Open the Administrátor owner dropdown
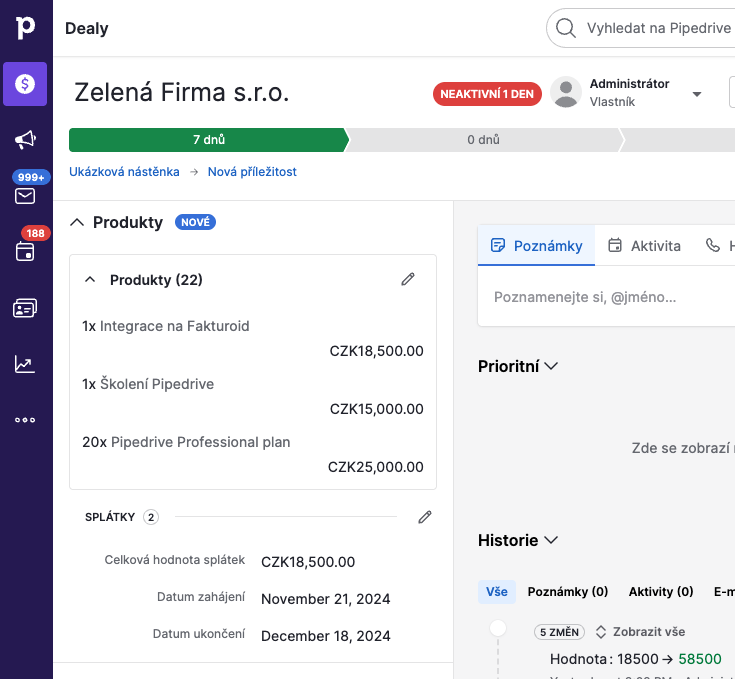Image resolution: width=735 pixels, height=679 pixels. [697, 94]
